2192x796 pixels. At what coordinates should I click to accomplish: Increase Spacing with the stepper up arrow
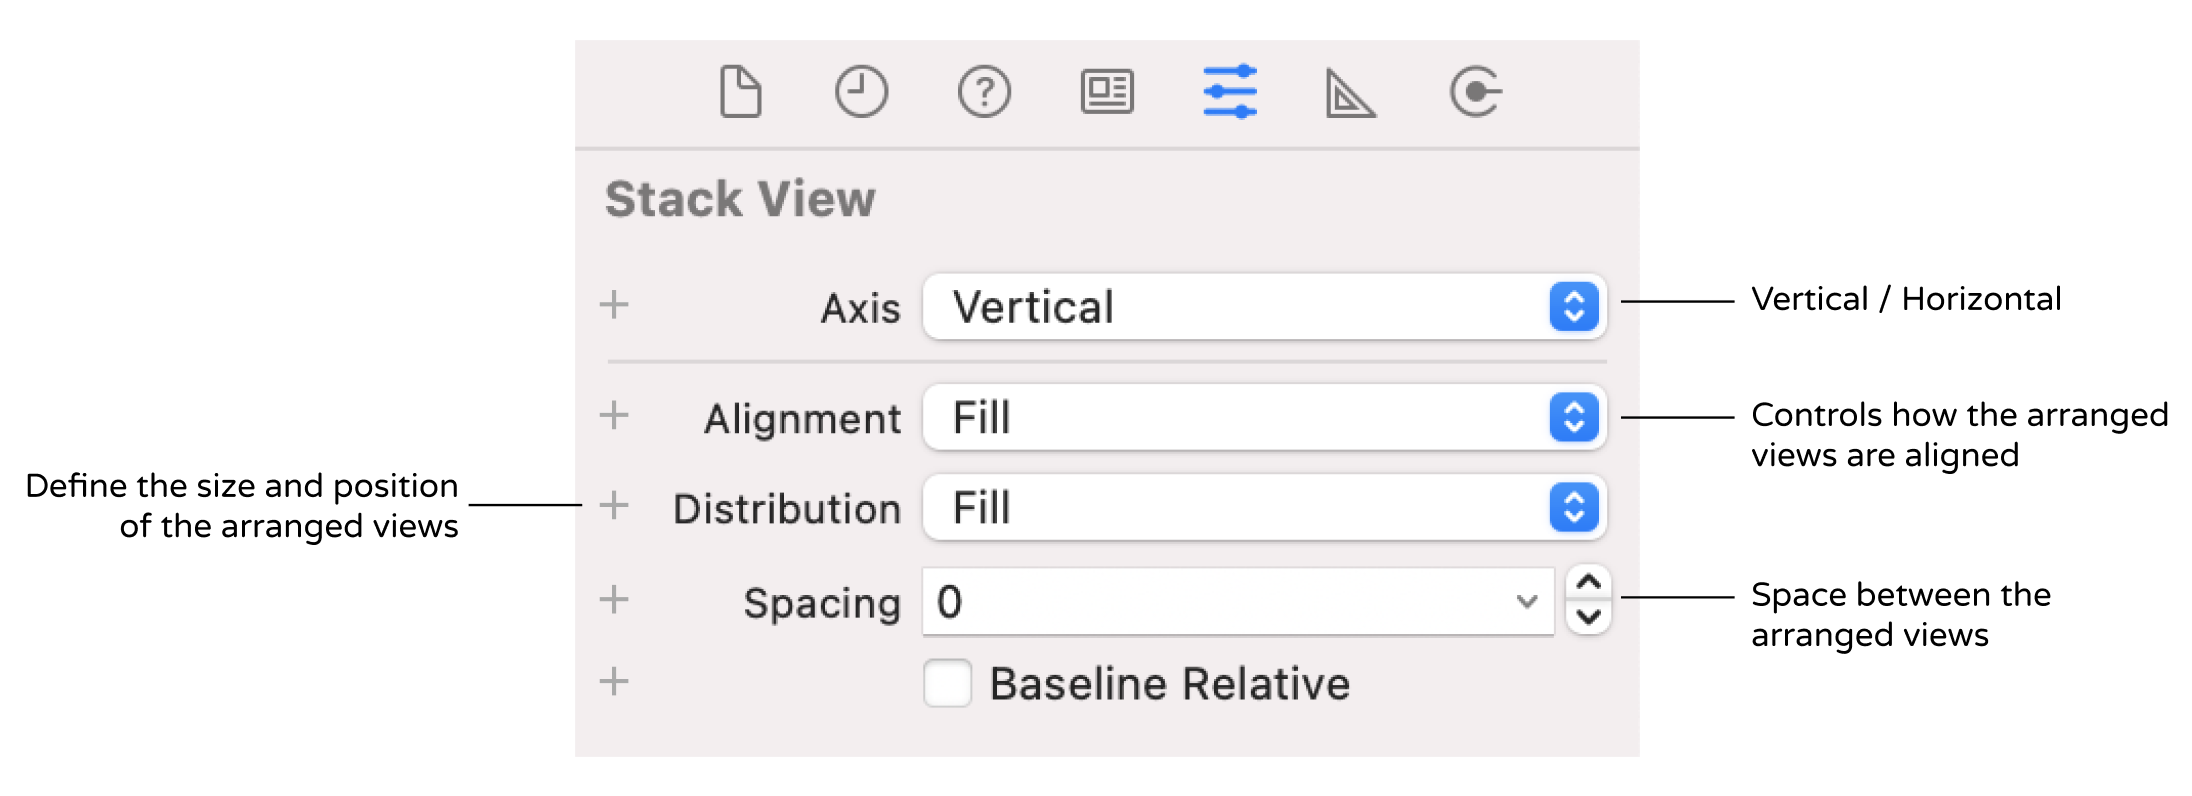pos(1588,583)
